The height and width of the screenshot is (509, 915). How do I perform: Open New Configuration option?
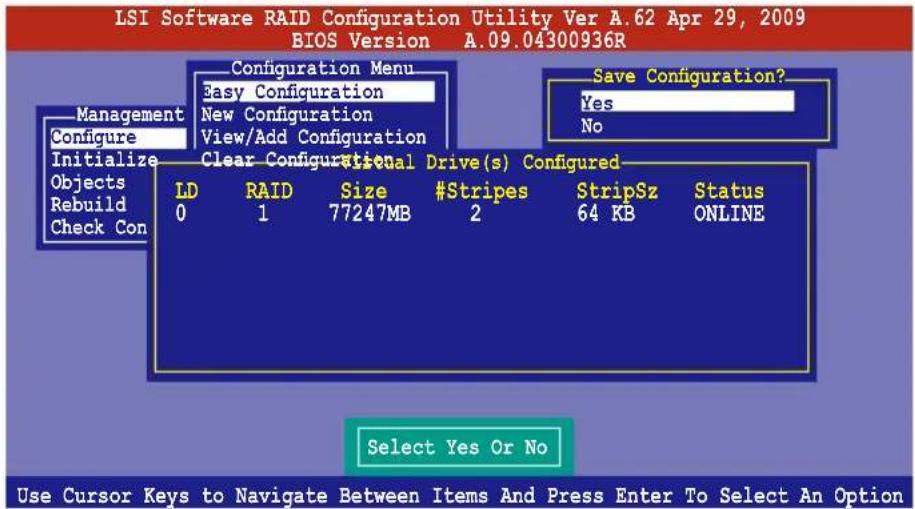point(287,114)
